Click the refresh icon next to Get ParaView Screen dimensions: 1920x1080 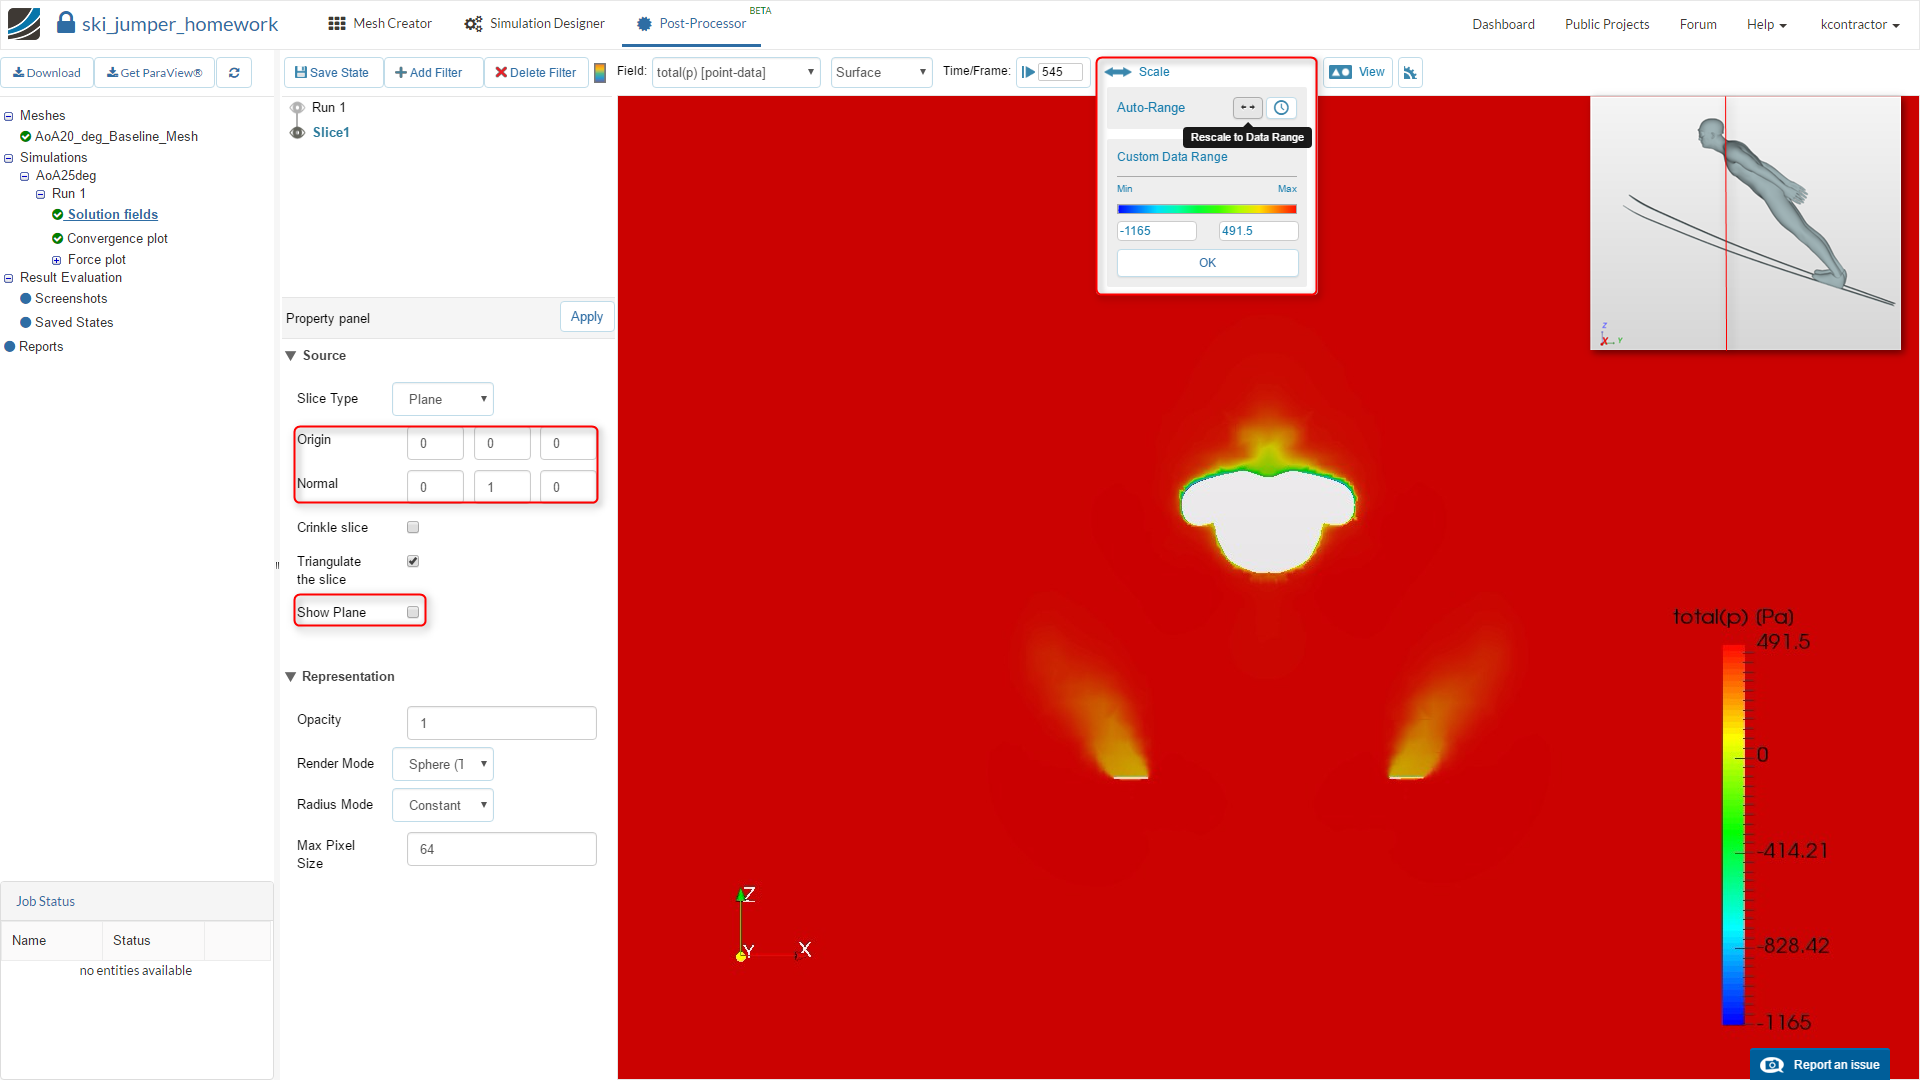pyautogui.click(x=234, y=73)
